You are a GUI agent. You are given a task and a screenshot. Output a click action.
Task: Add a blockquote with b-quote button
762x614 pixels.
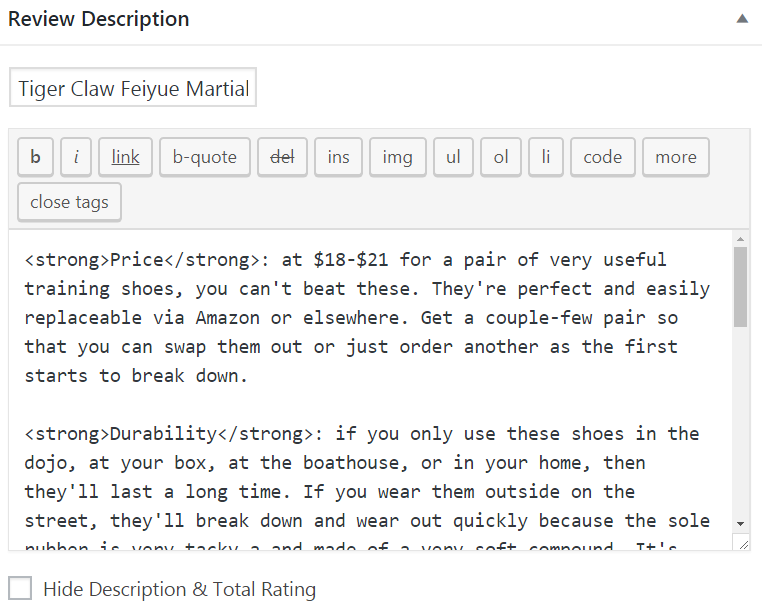click(x=204, y=157)
